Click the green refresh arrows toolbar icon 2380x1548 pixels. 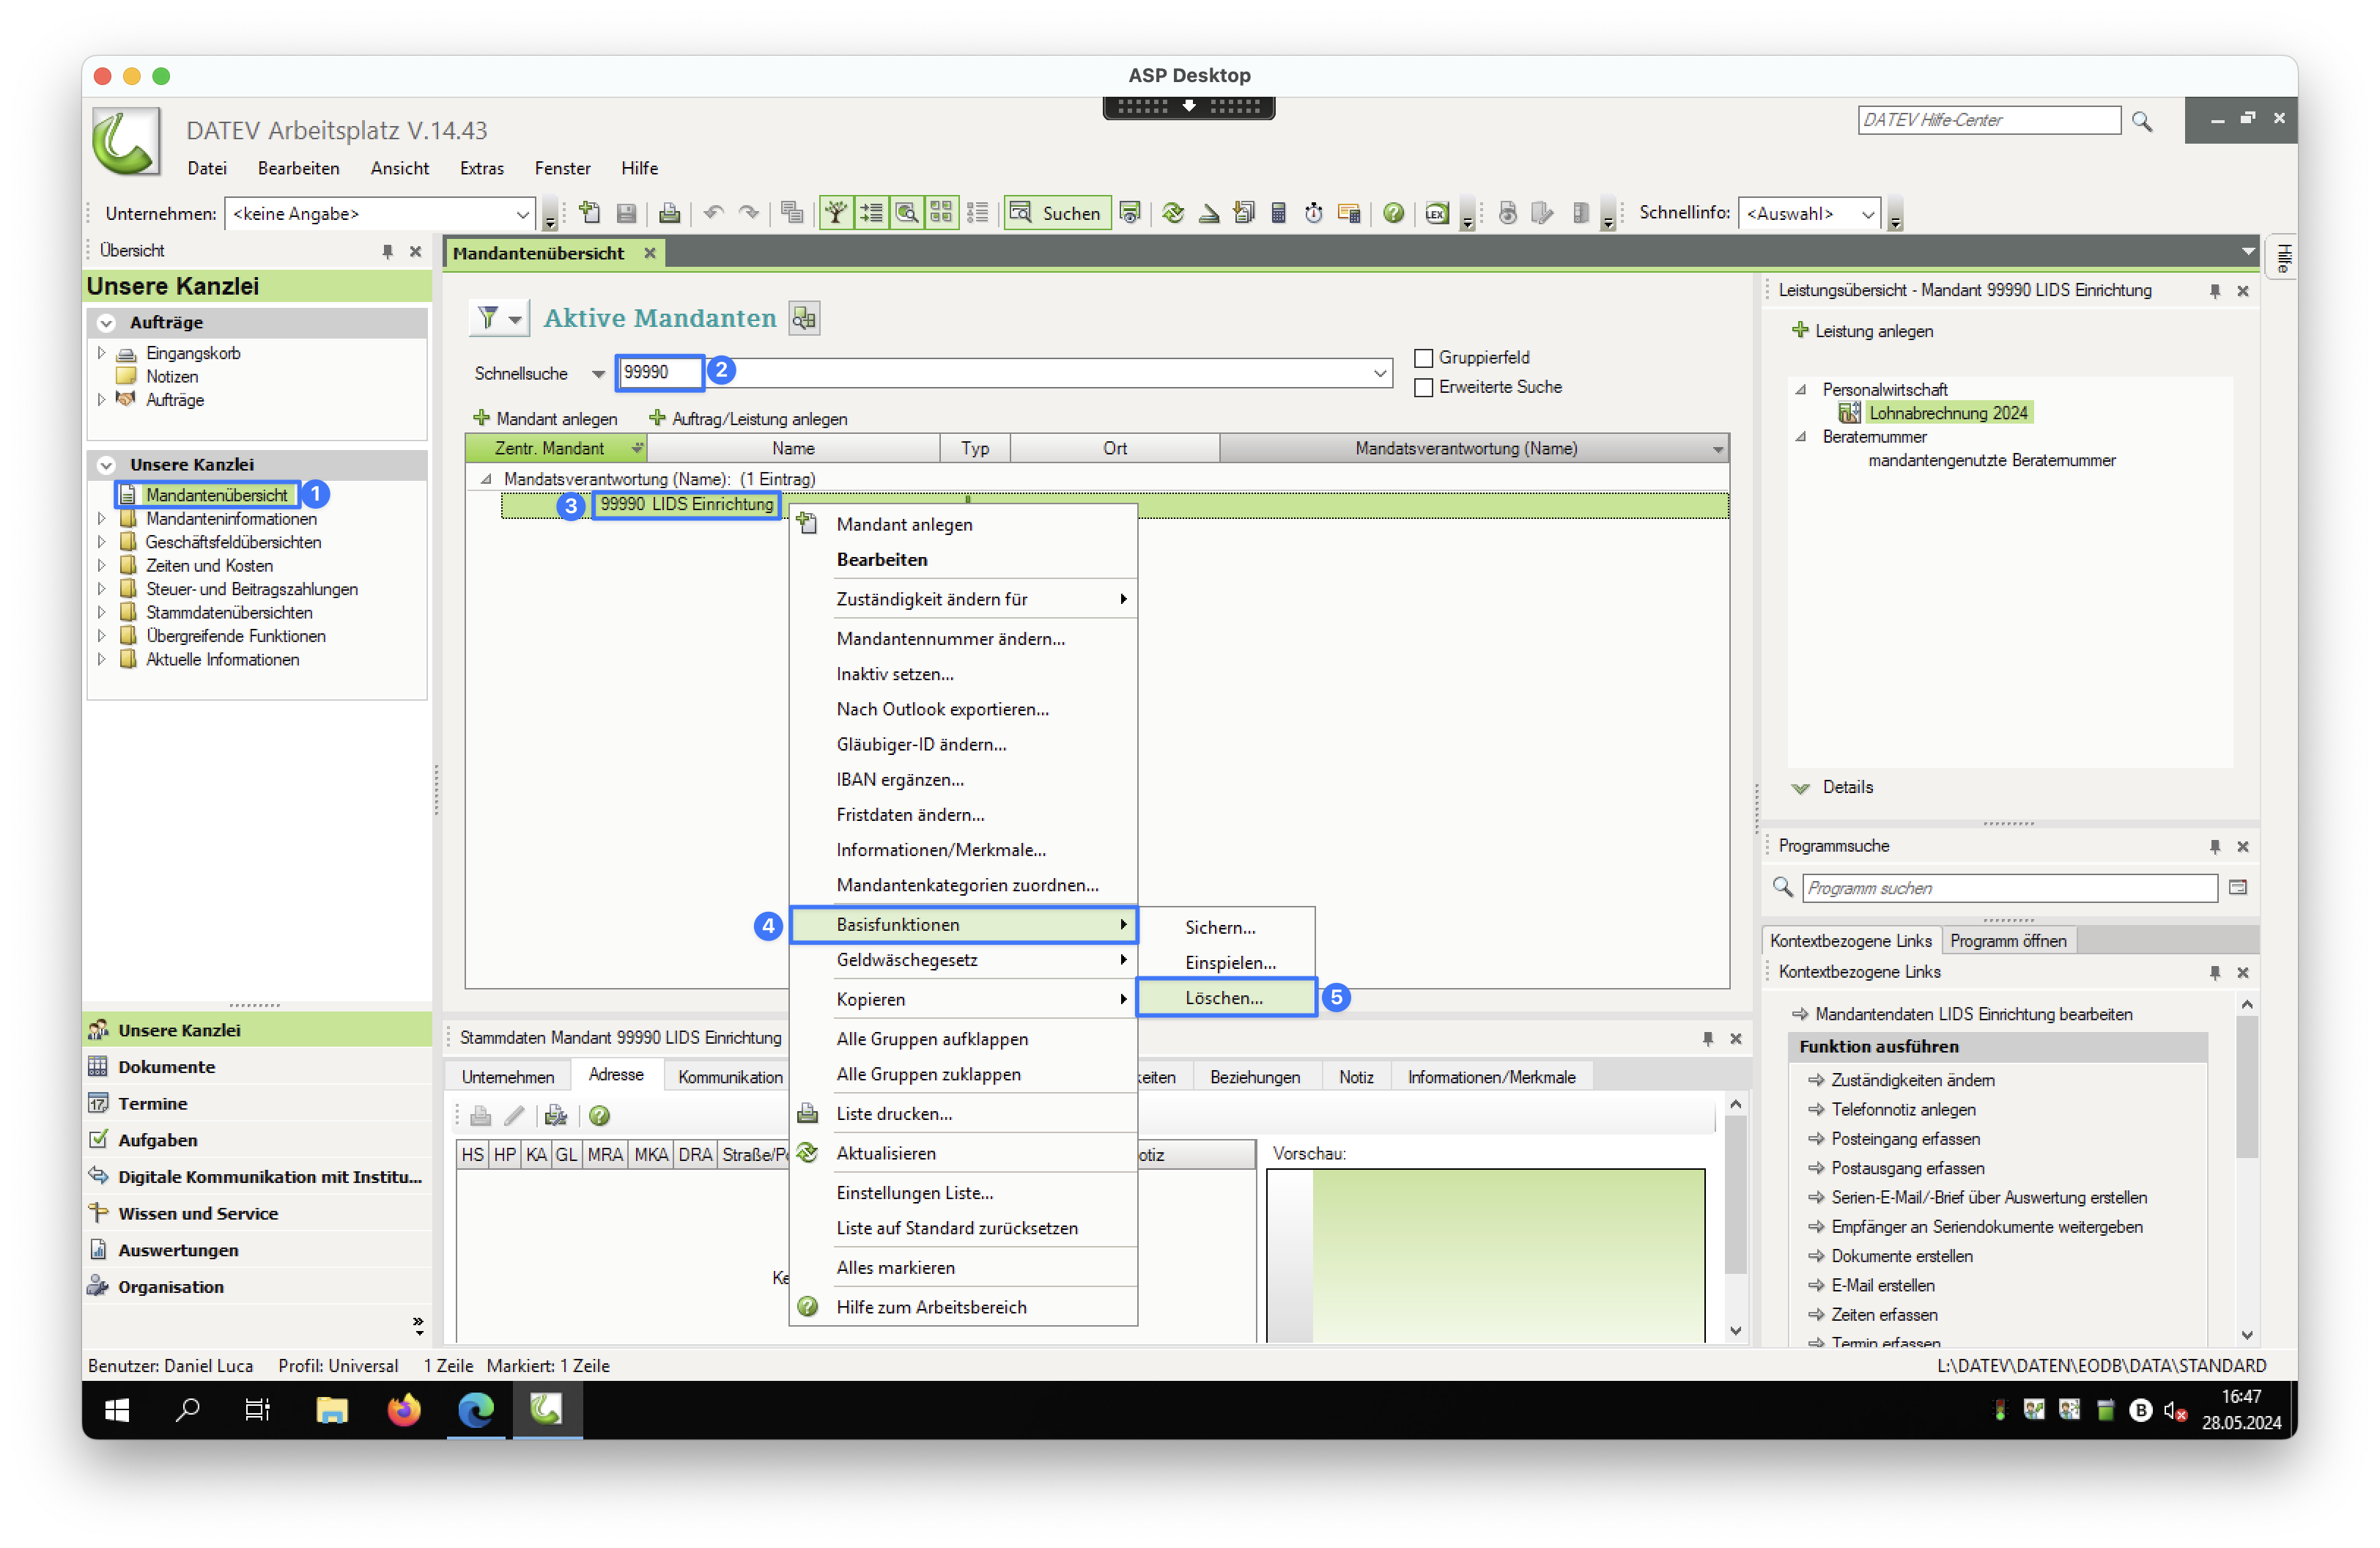[x=1173, y=213]
